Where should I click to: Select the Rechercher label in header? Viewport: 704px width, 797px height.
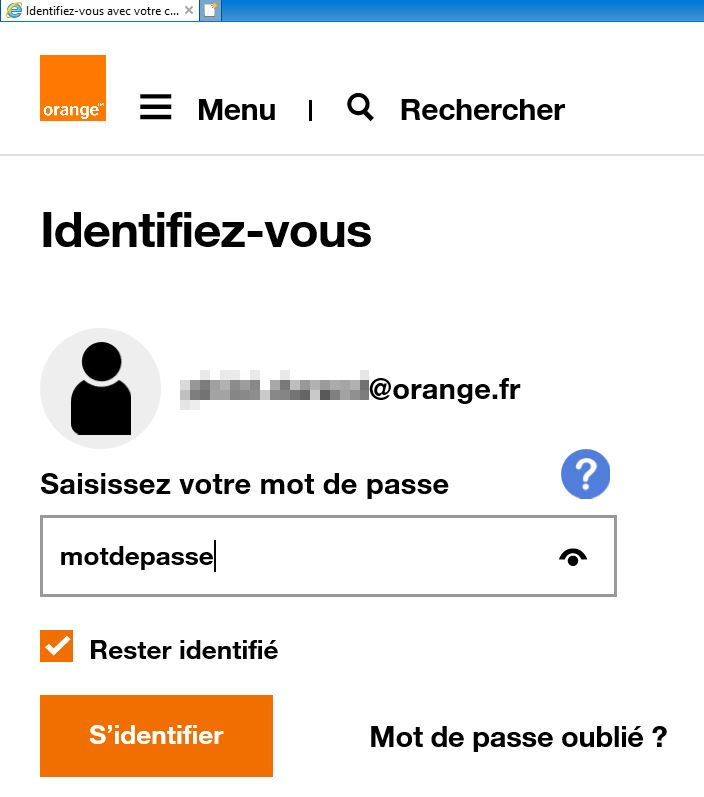click(x=482, y=110)
